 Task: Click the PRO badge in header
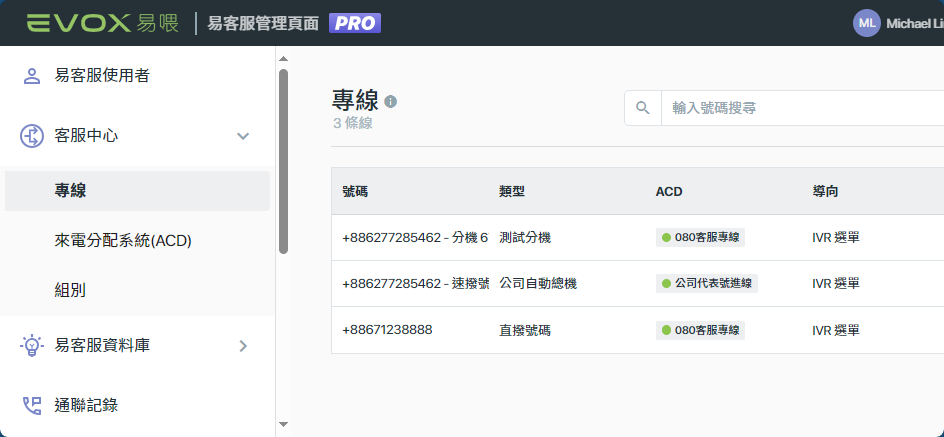355,23
